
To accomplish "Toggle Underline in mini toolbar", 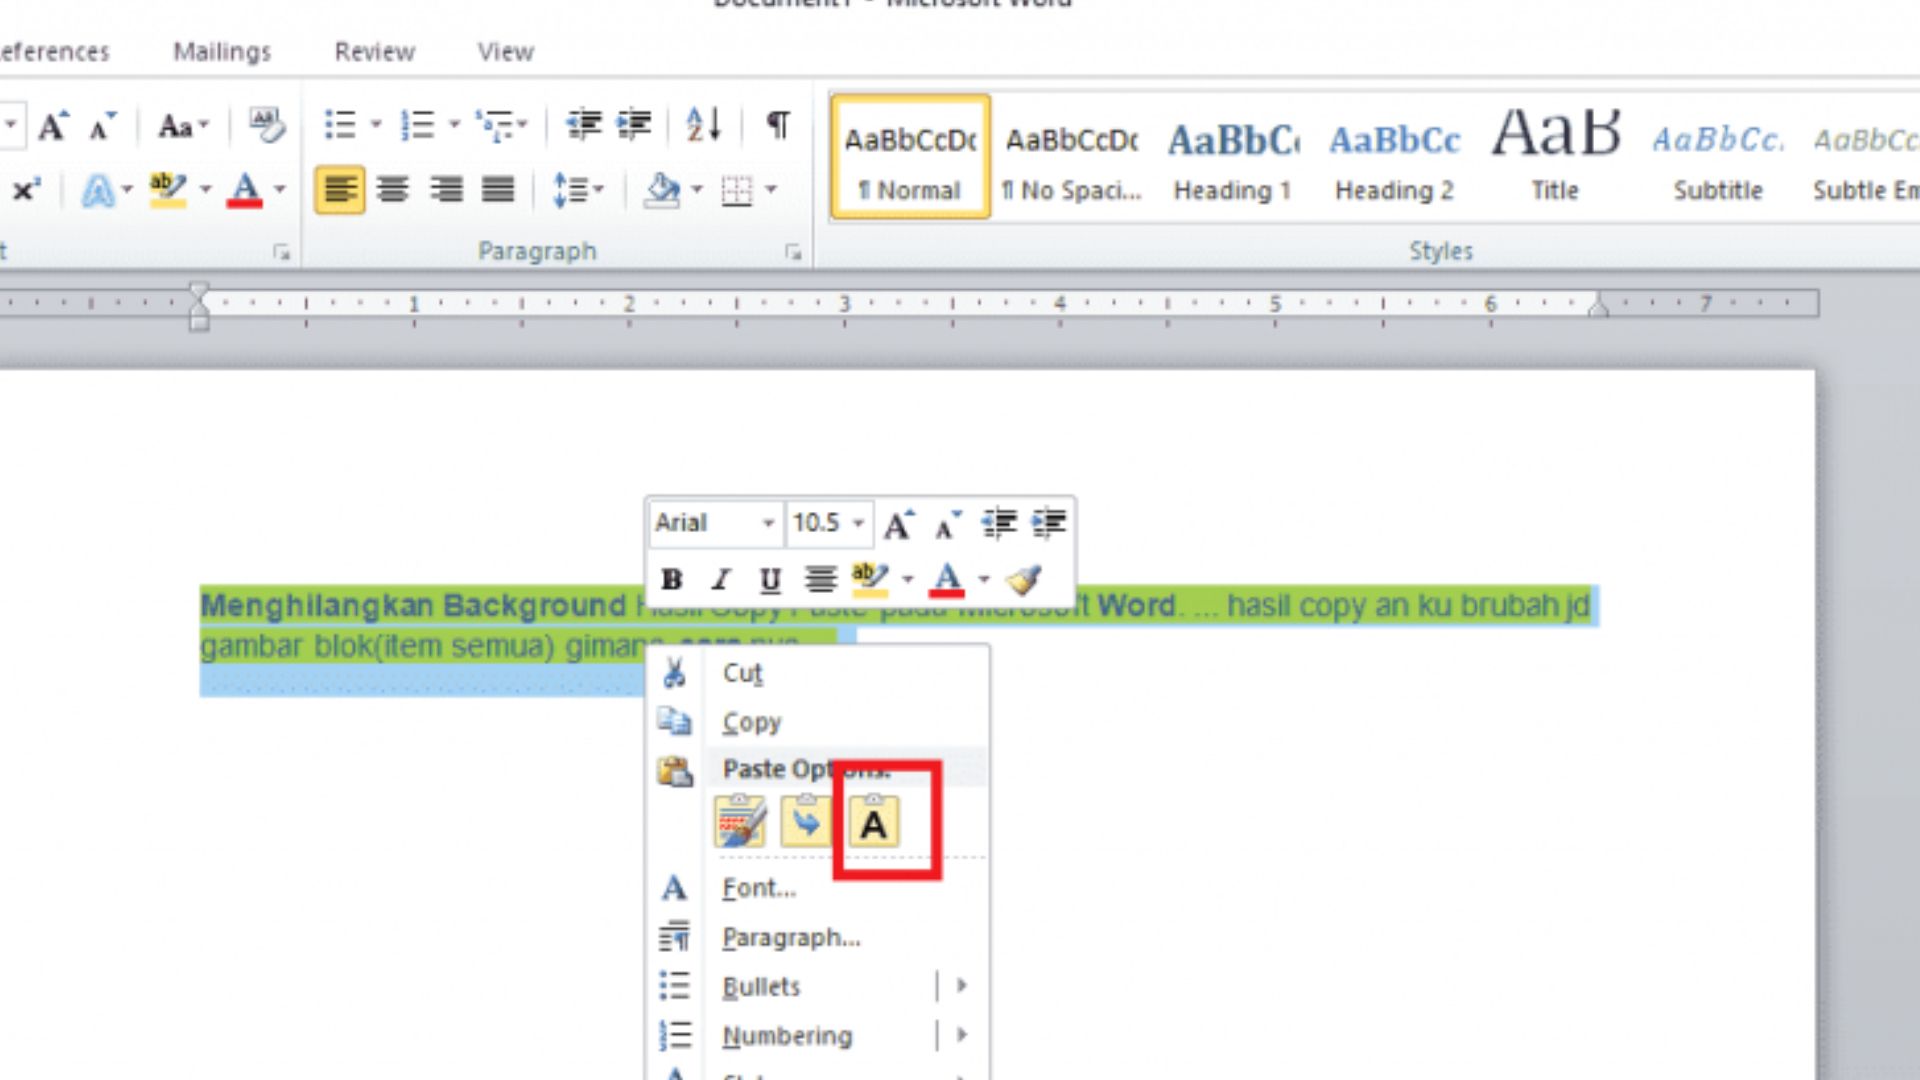I will pyautogui.click(x=769, y=579).
